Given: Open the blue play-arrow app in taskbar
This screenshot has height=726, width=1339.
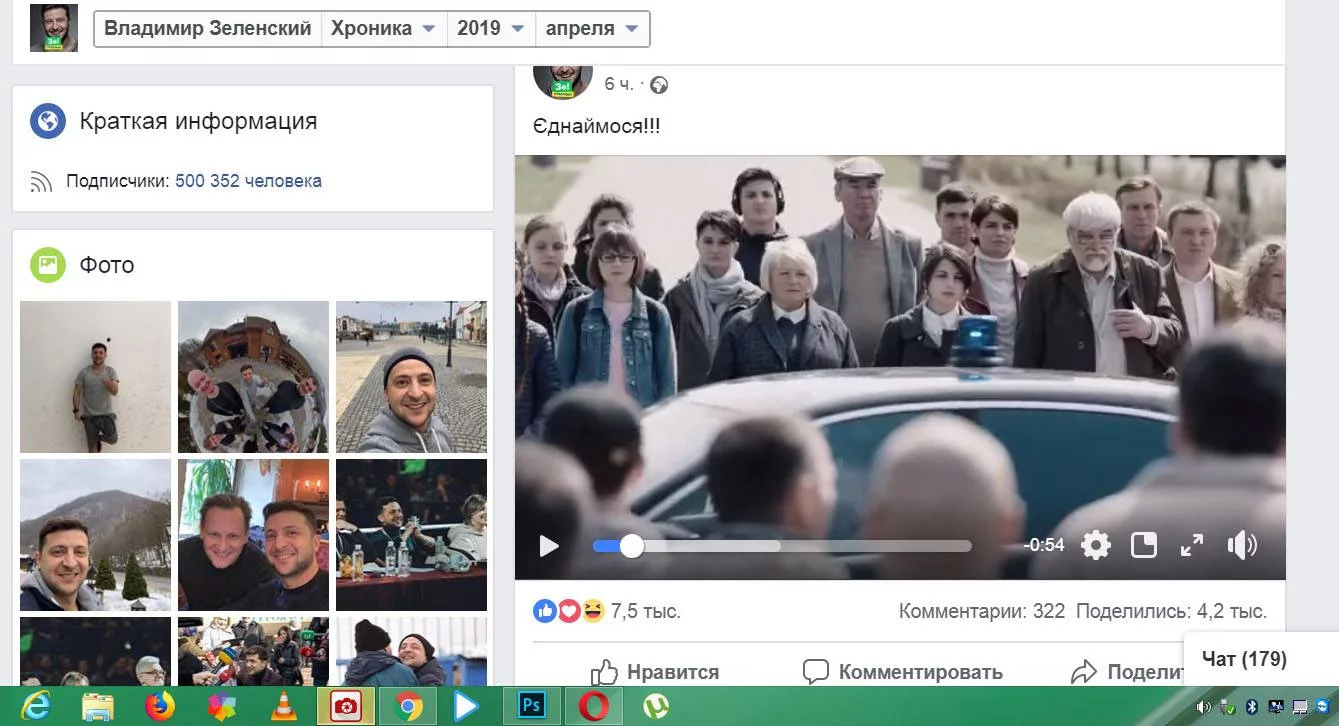Looking at the screenshot, I should pos(466,707).
